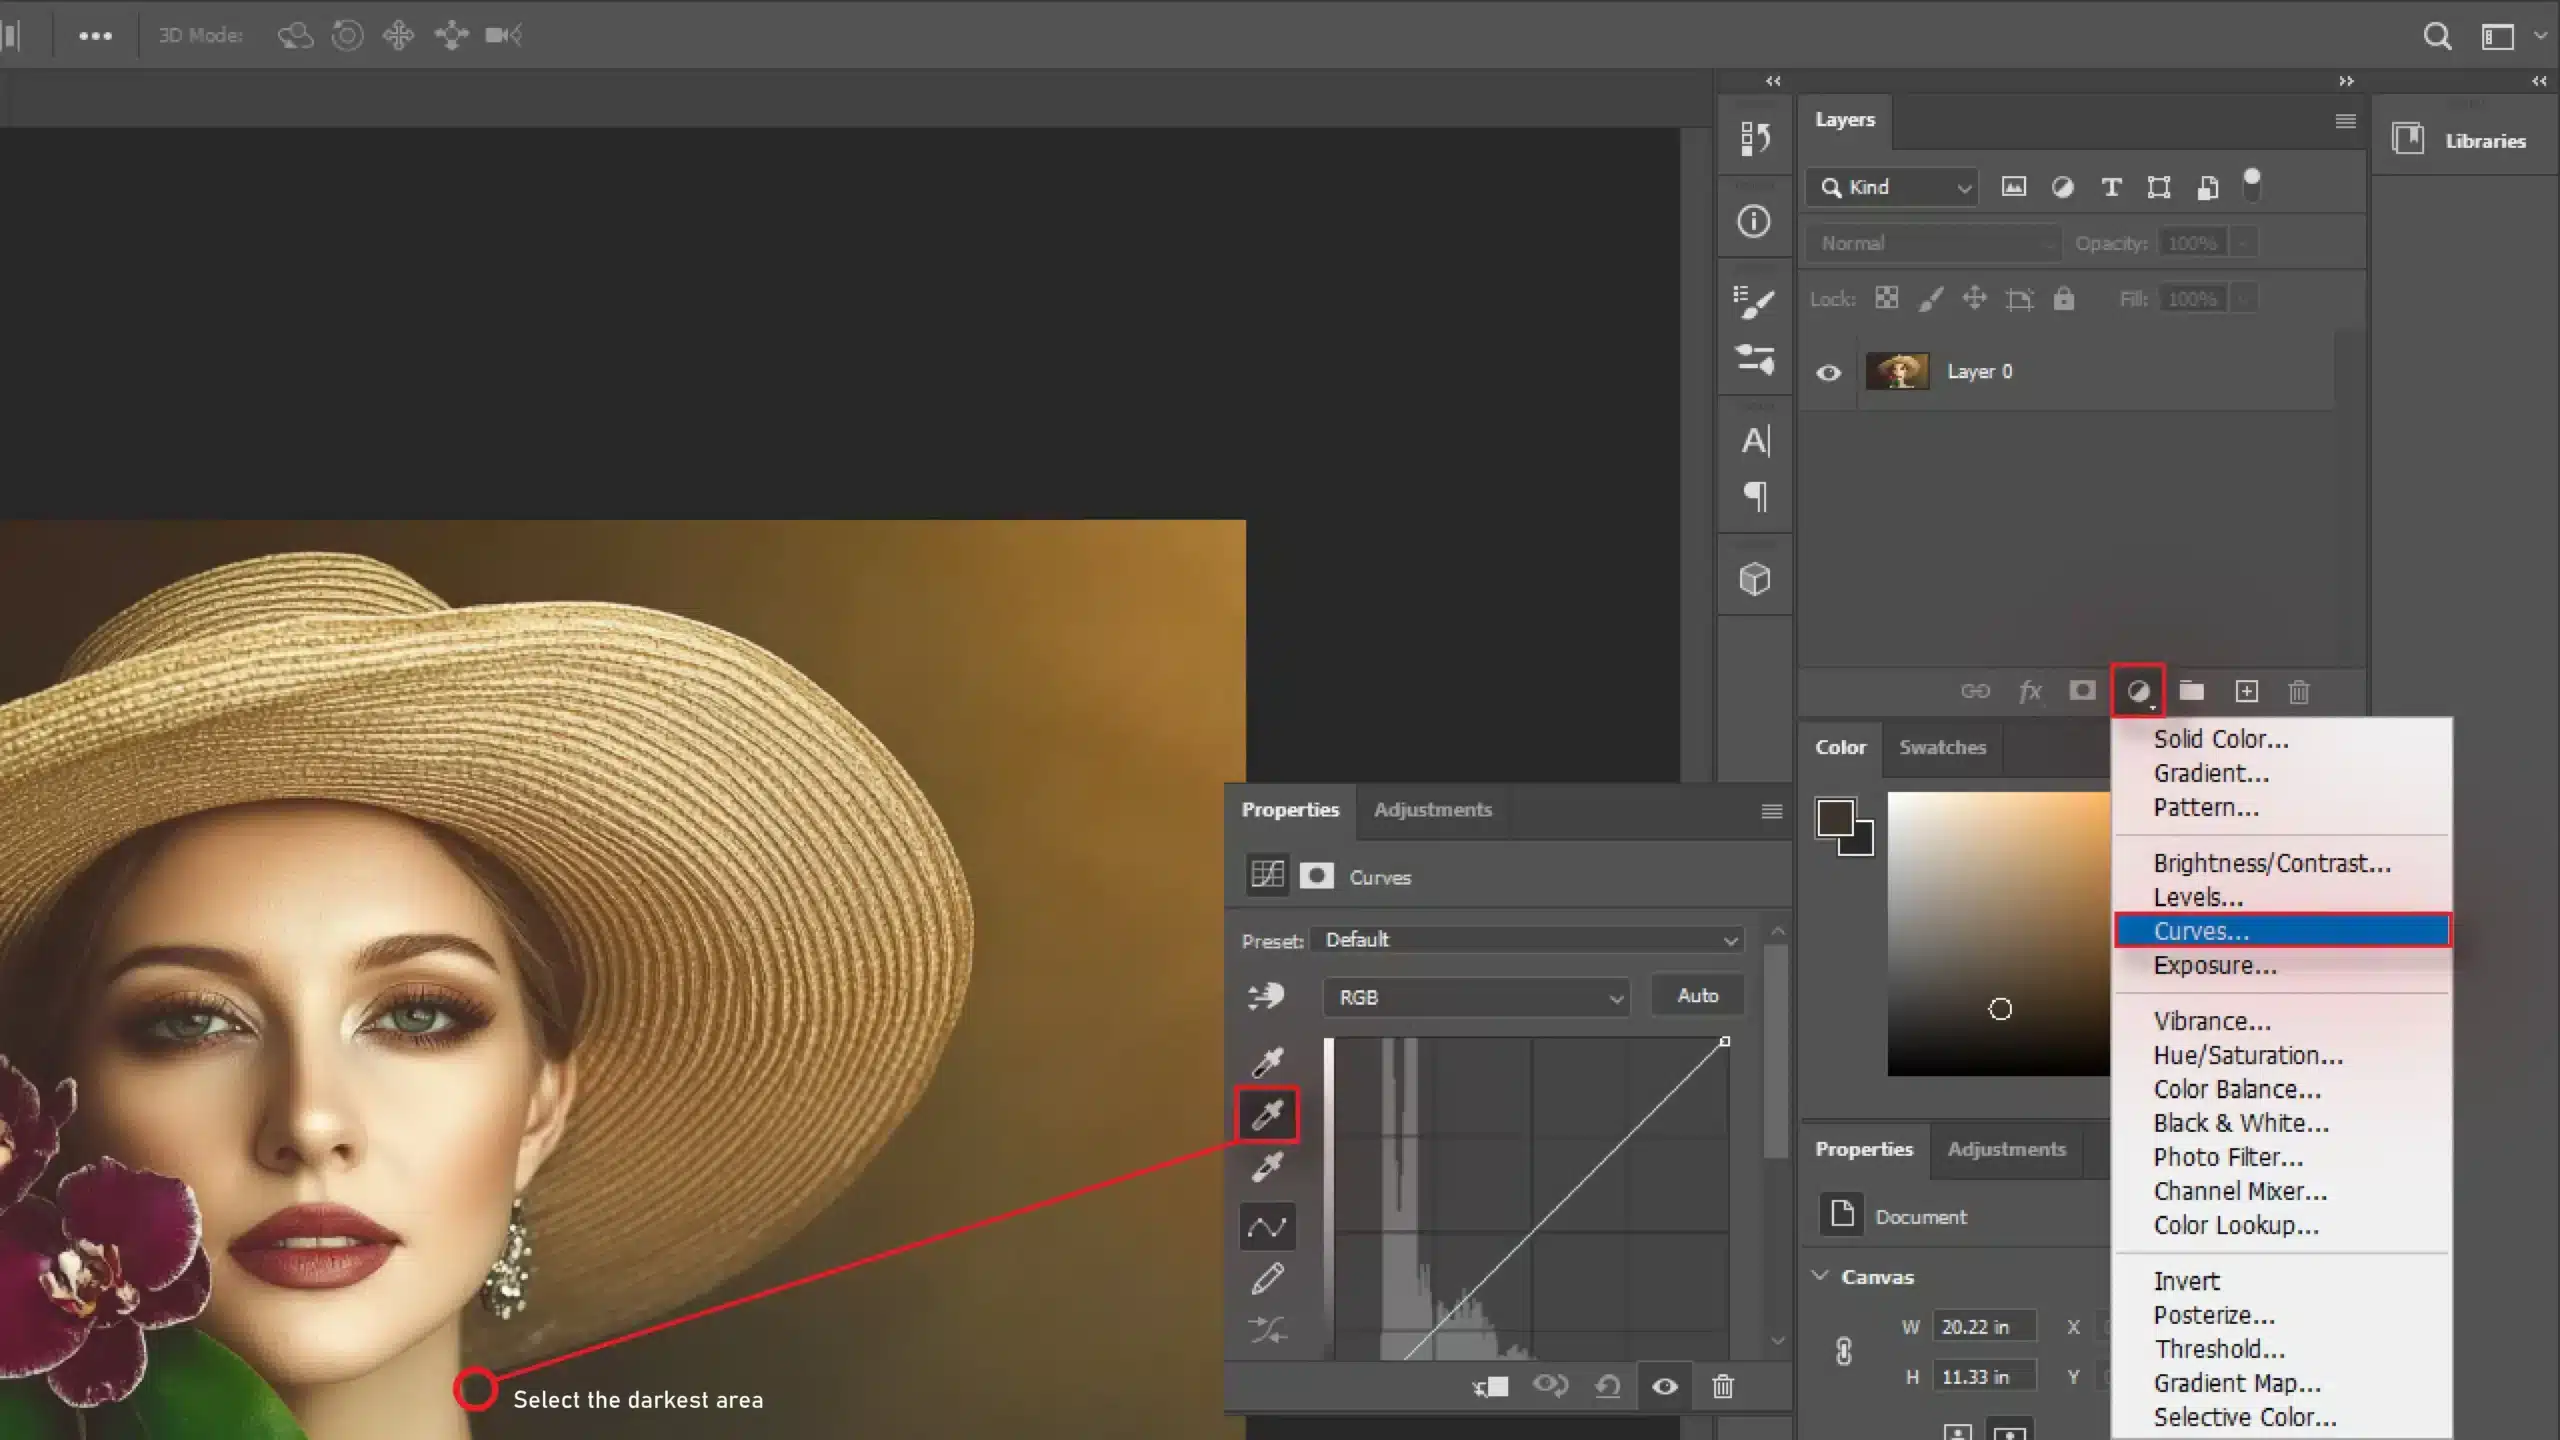Image resolution: width=2560 pixels, height=1440 pixels.
Task: Open the RGB channel dropdown
Action: point(1476,997)
